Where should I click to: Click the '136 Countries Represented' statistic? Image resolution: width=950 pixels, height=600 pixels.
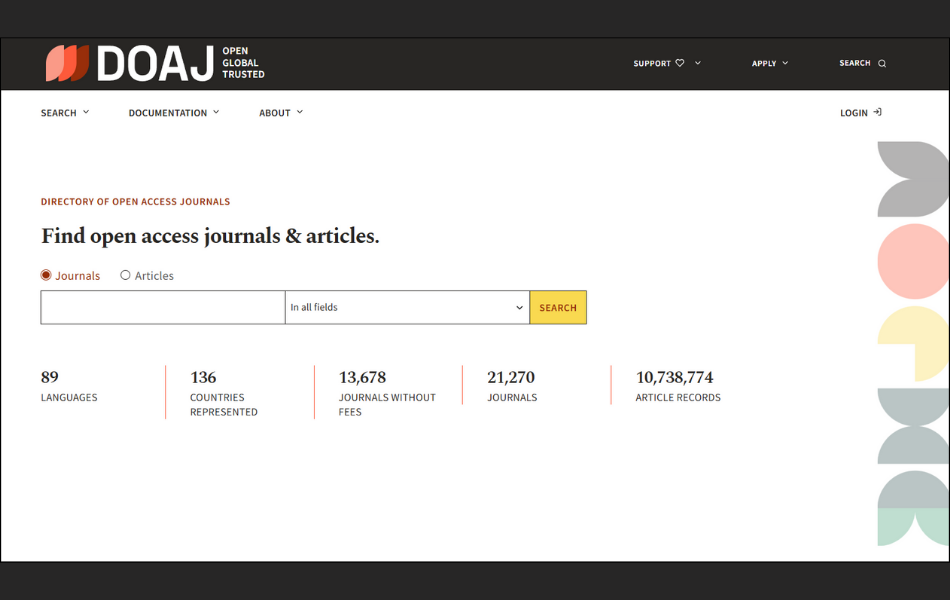[224, 393]
